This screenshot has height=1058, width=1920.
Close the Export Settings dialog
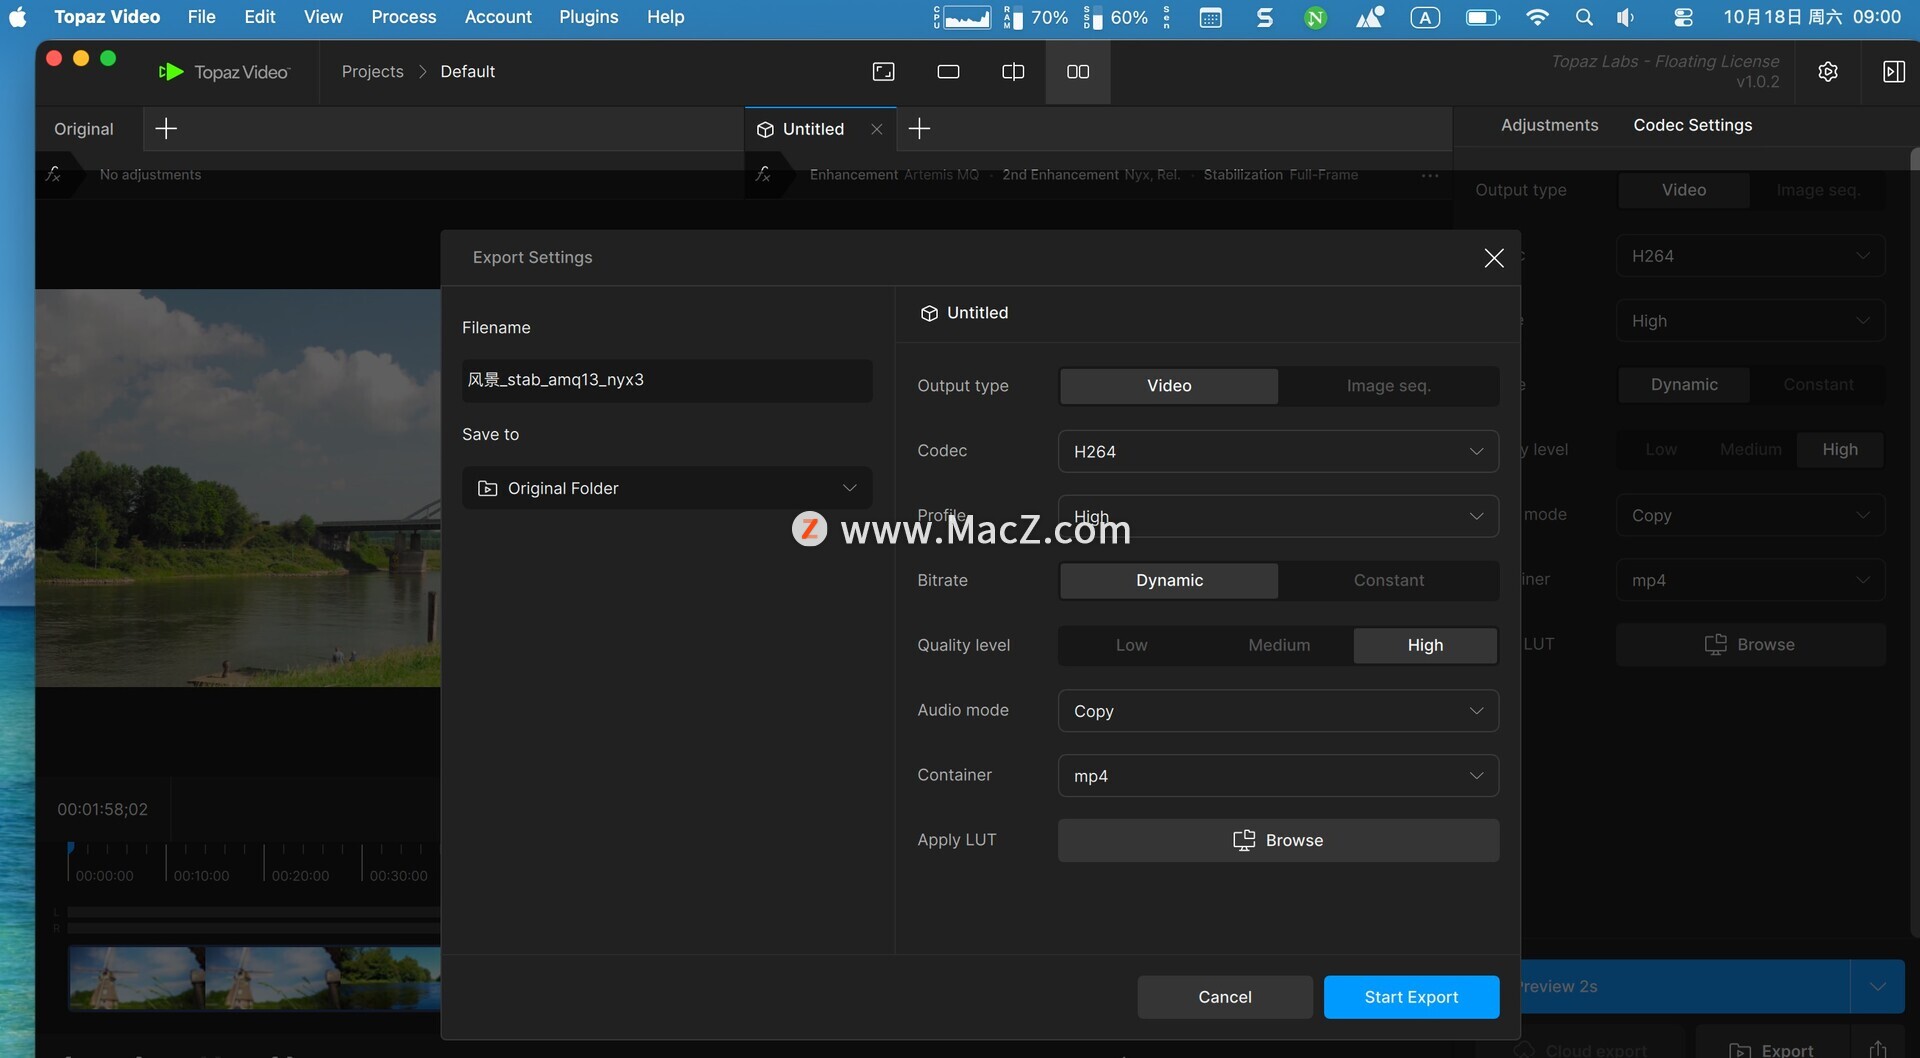1494,258
